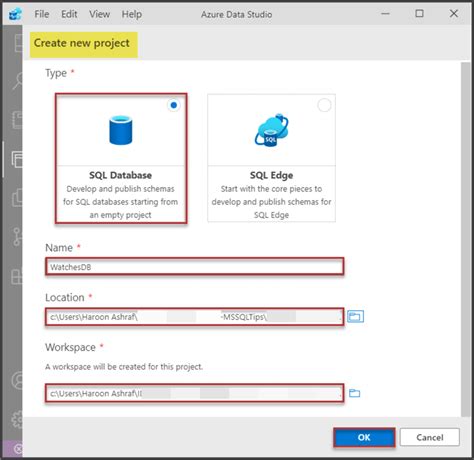The image size is (474, 460).
Task: Open Search in the activity bar
Action: click(x=17, y=81)
